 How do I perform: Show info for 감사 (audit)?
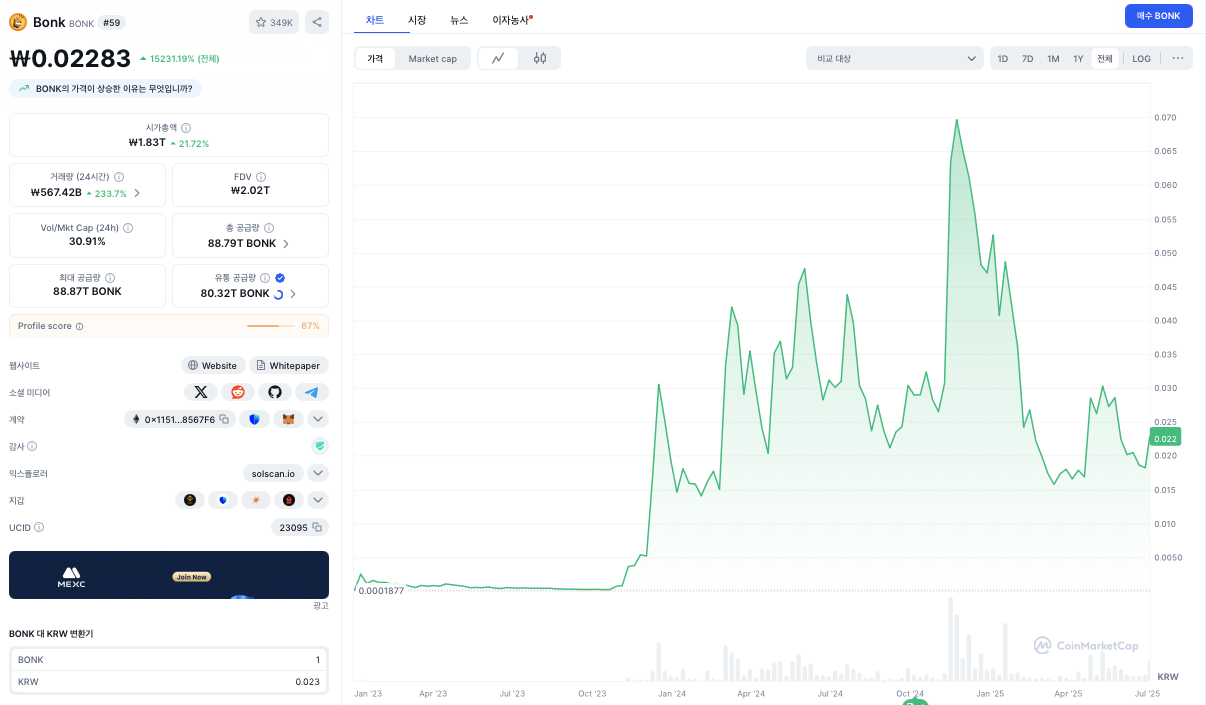pyautogui.click(x=32, y=446)
